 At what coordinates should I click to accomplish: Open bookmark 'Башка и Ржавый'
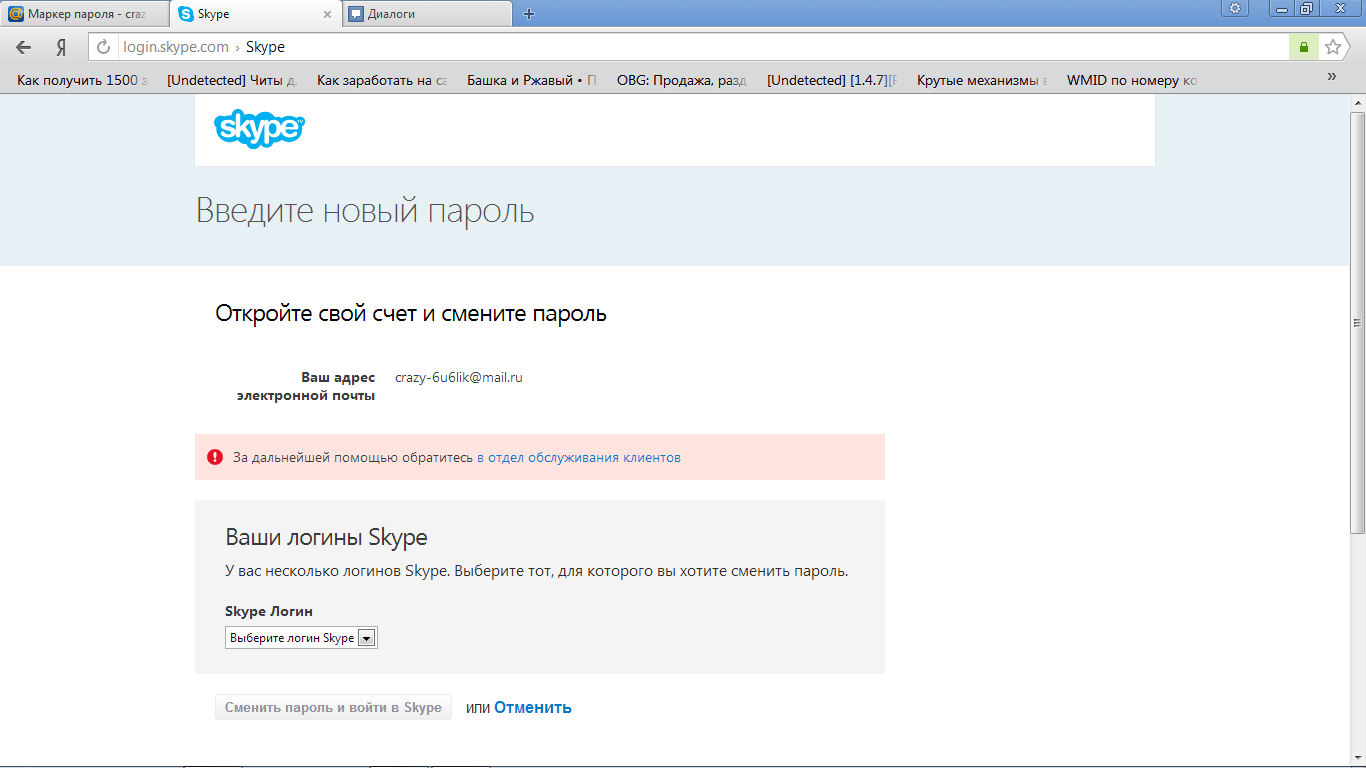(x=532, y=80)
